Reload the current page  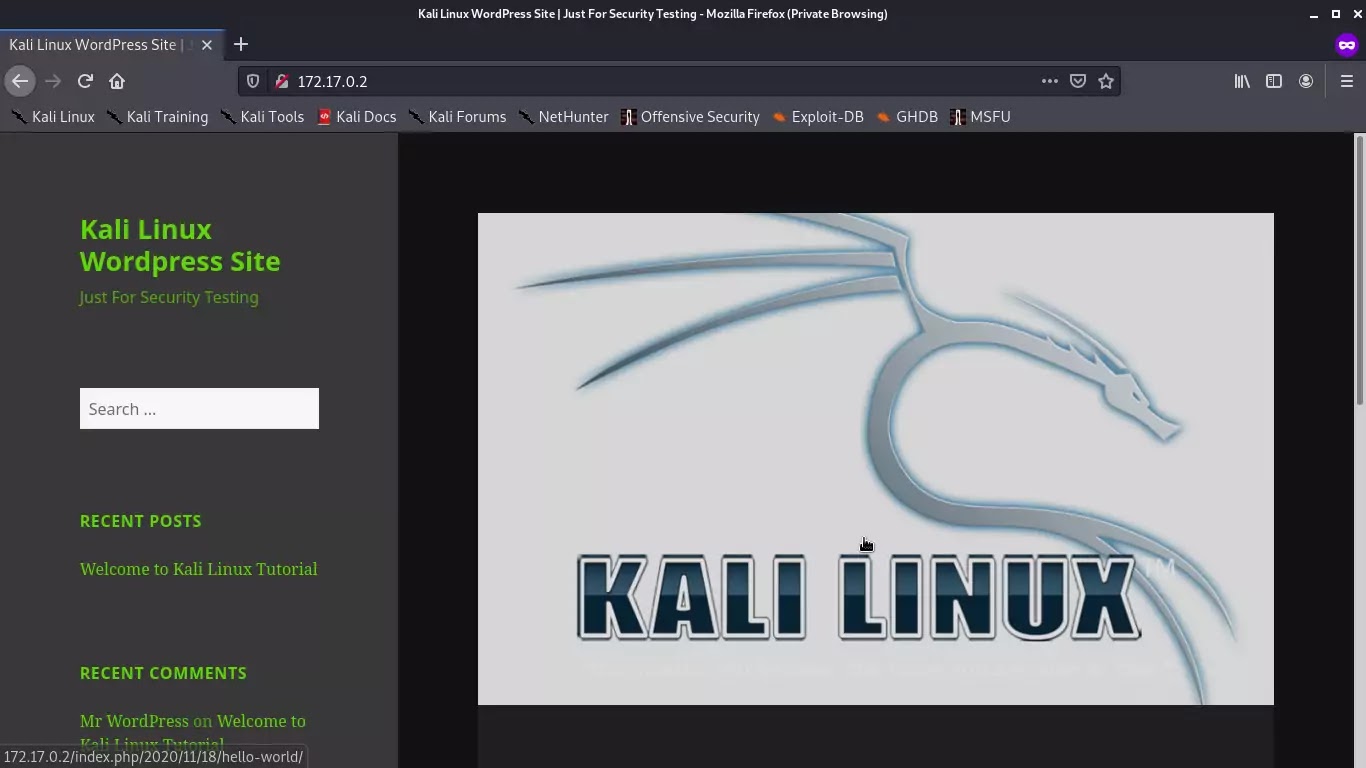point(85,81)
